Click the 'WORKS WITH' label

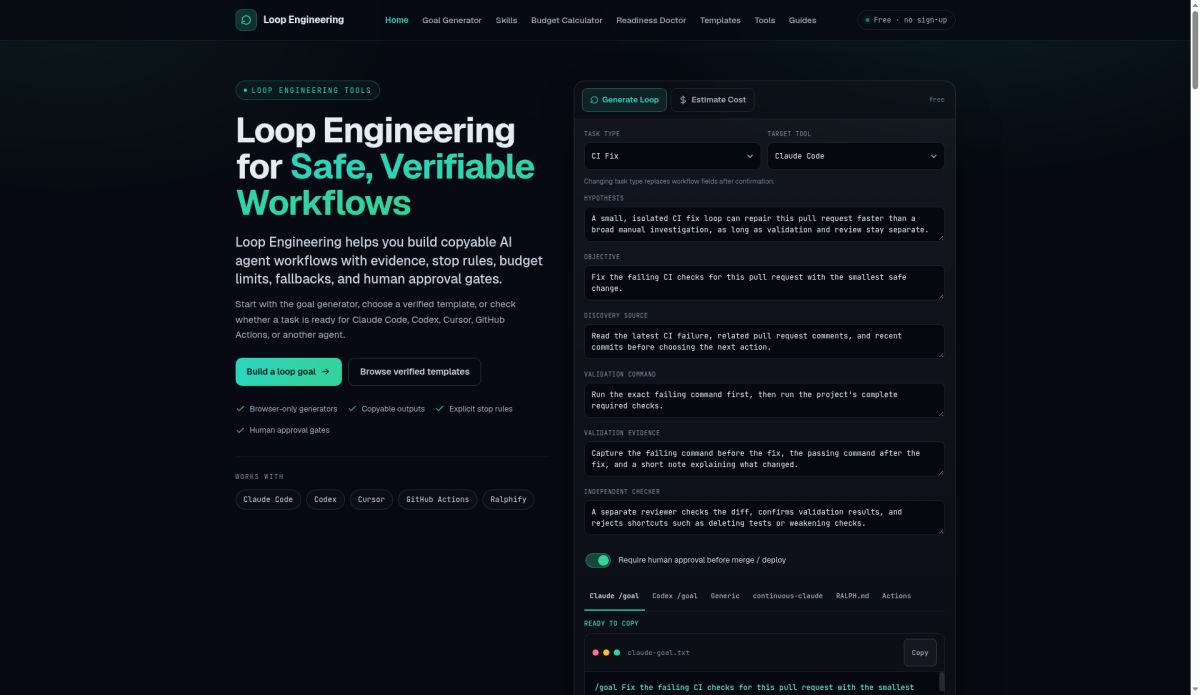click(259, 477)
